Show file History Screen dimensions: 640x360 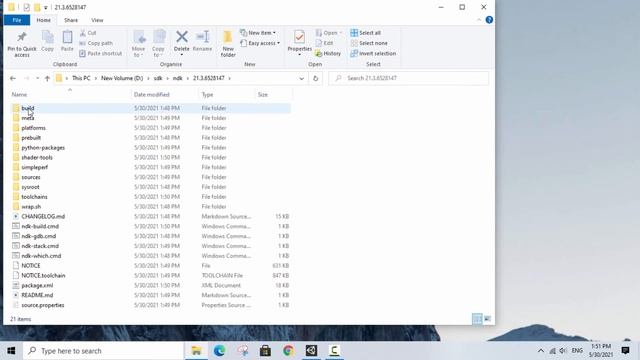328,53
